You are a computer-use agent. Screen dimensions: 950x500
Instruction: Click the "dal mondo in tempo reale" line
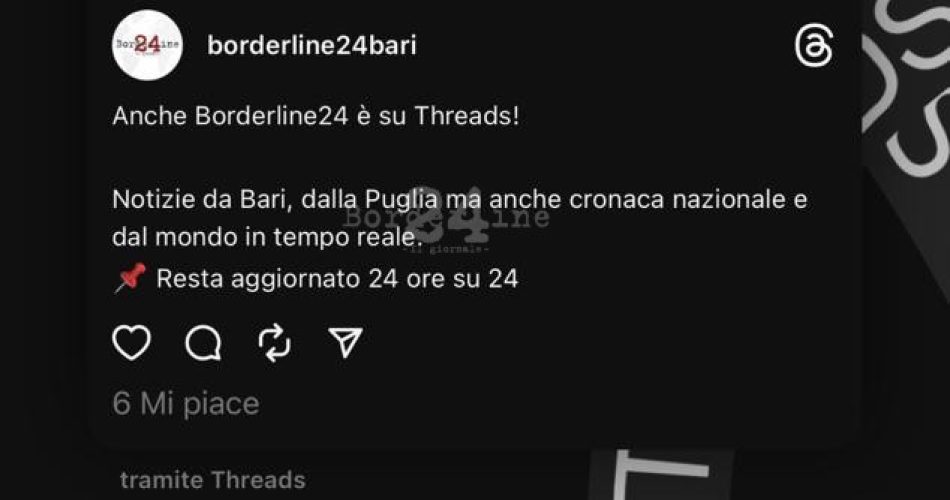pyautogui.click(x=265, y=237)
